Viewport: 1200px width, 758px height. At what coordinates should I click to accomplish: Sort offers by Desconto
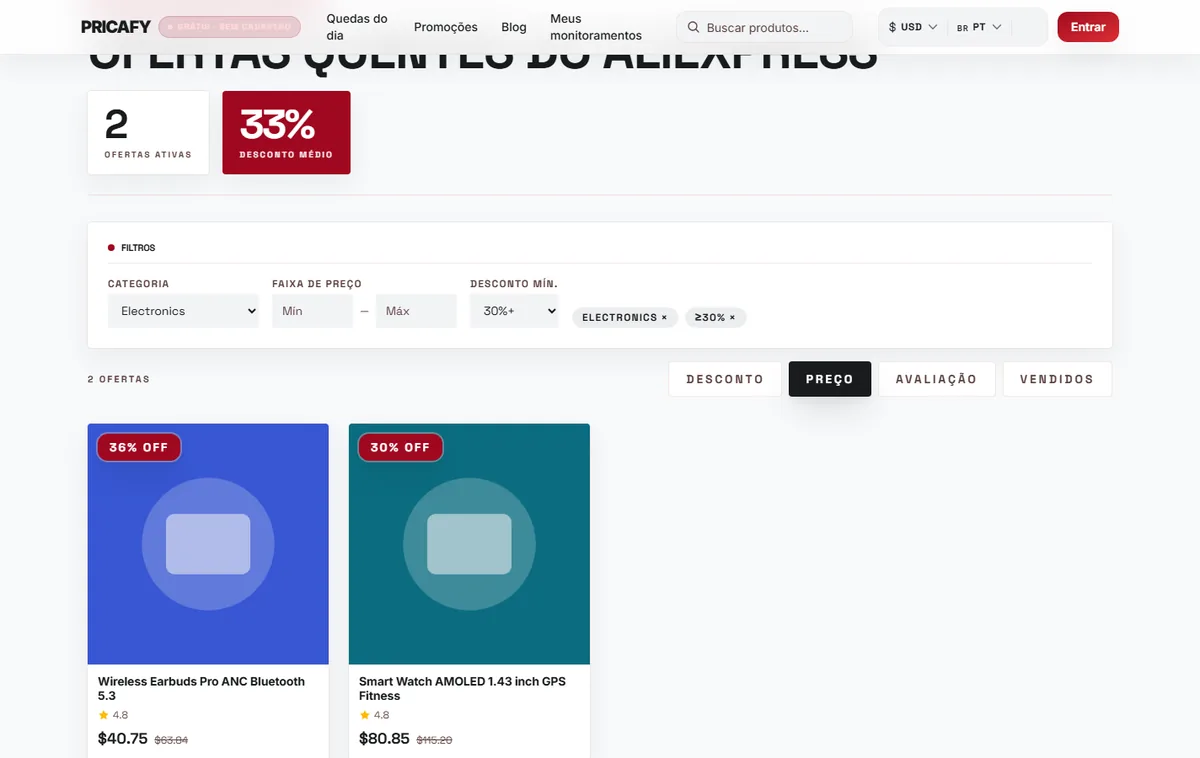point(725,379)
